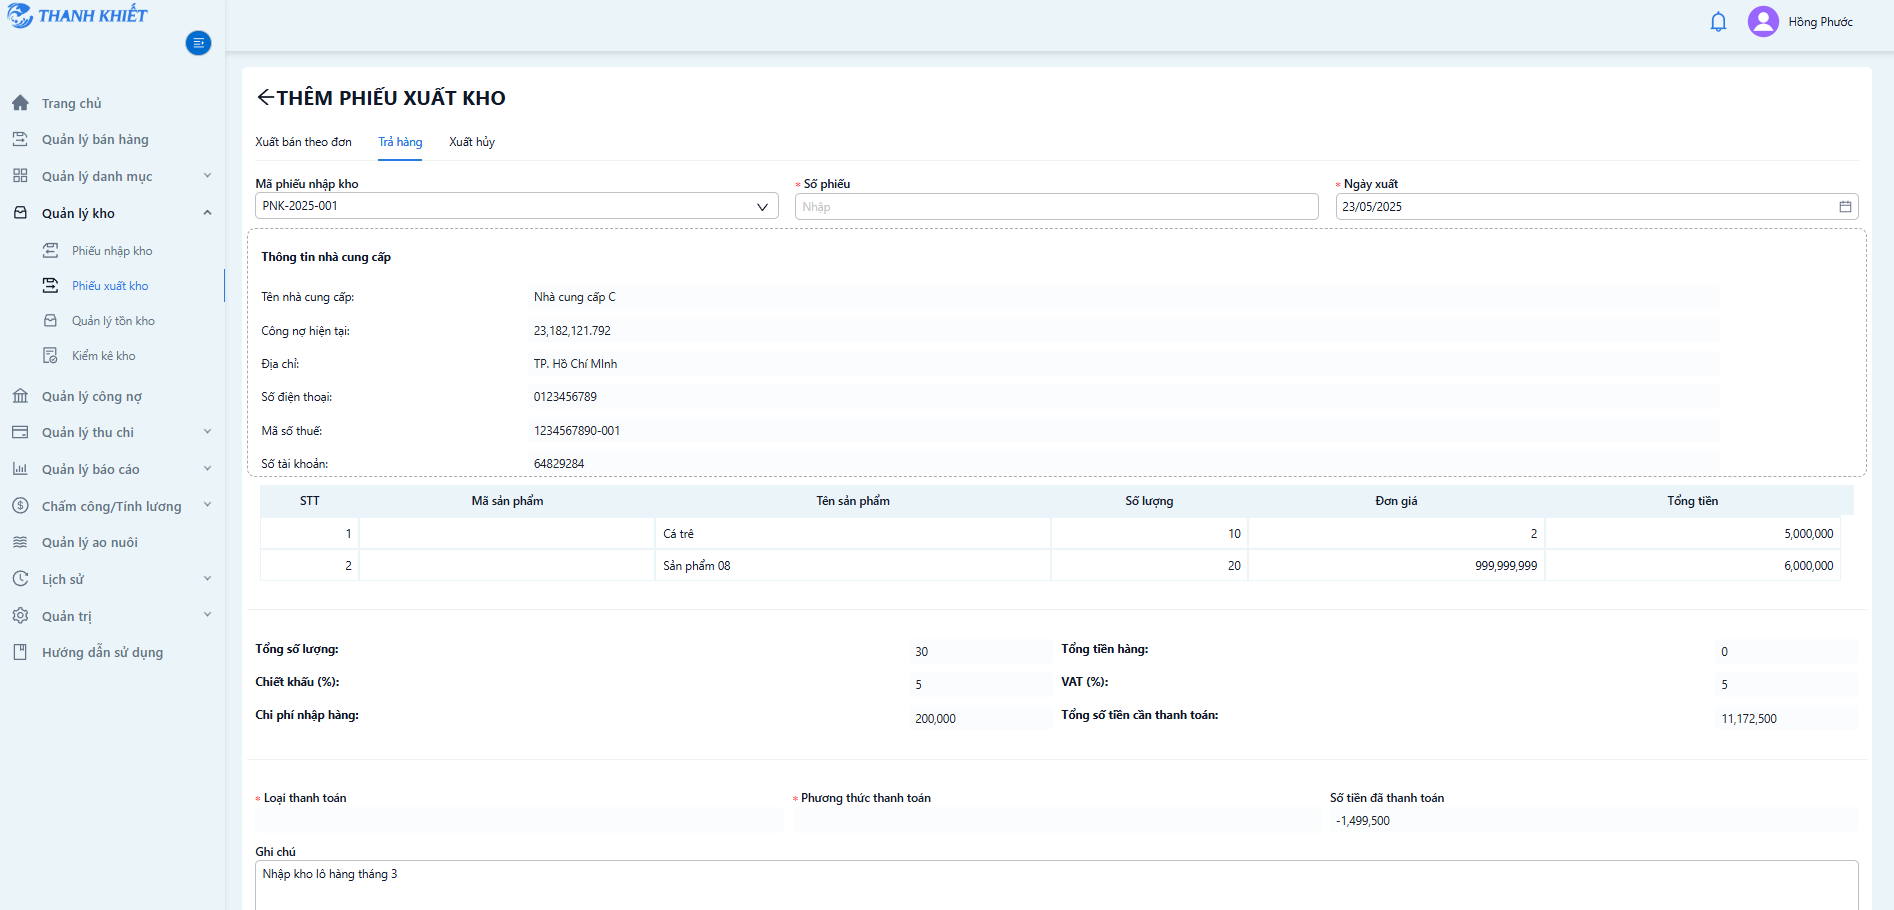1894x910 pixels.
Task: Click the Đơn giá cell 999,999,999
Action: pos(1396,565)
